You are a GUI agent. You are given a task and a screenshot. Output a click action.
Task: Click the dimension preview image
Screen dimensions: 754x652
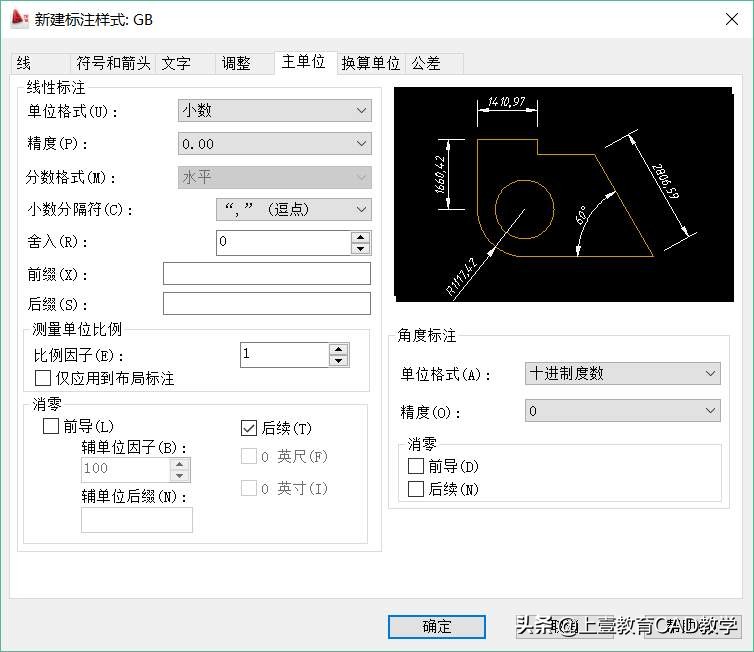564,194
